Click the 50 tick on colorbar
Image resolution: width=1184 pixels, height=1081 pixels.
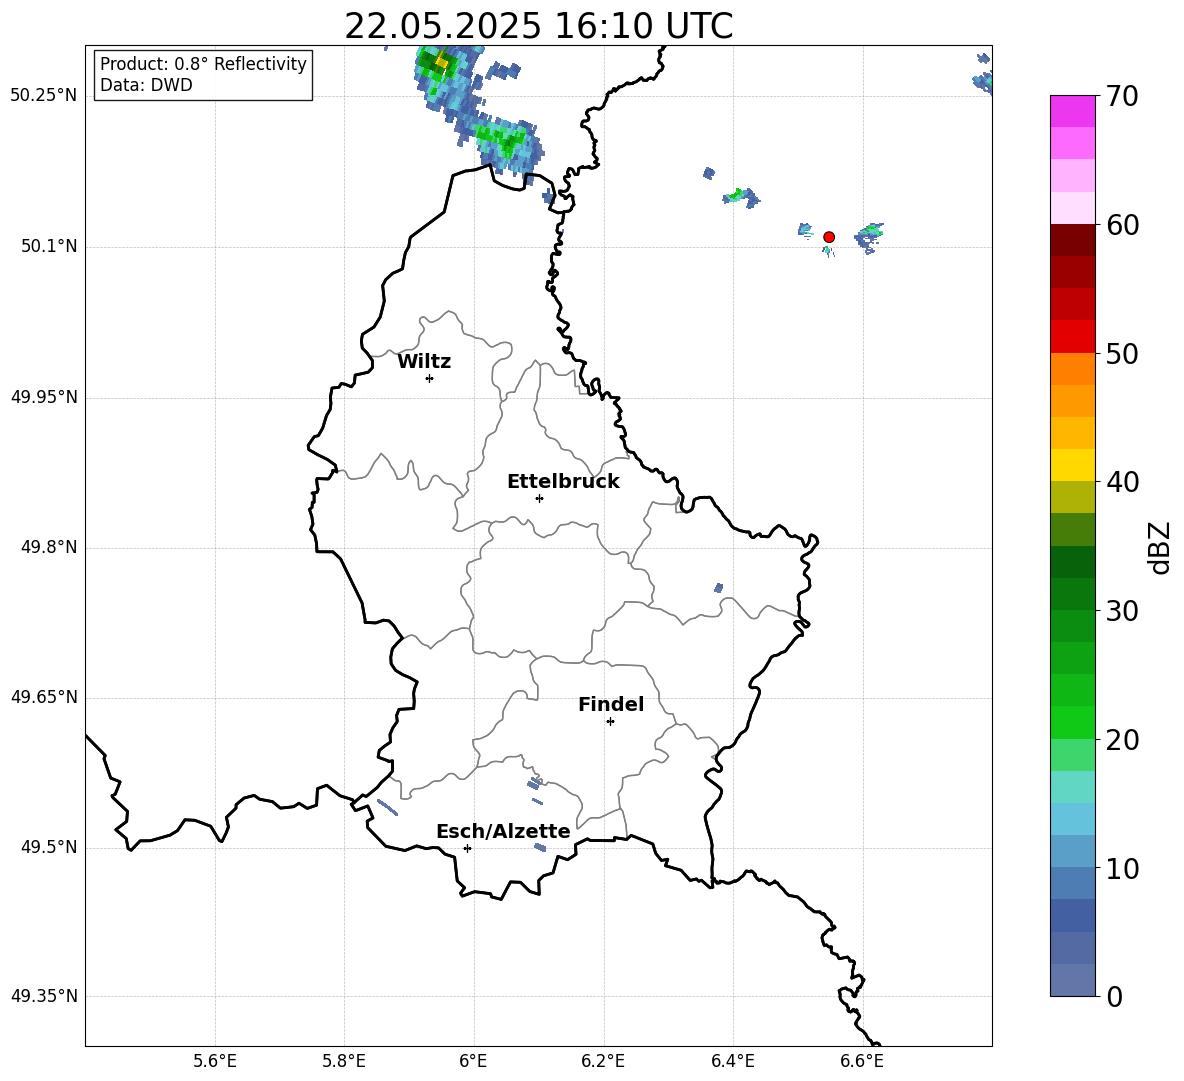[x=1123, y=353]
